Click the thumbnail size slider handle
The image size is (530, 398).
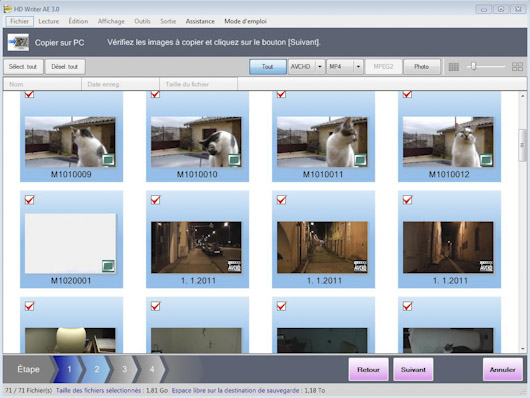click(474, 66)
